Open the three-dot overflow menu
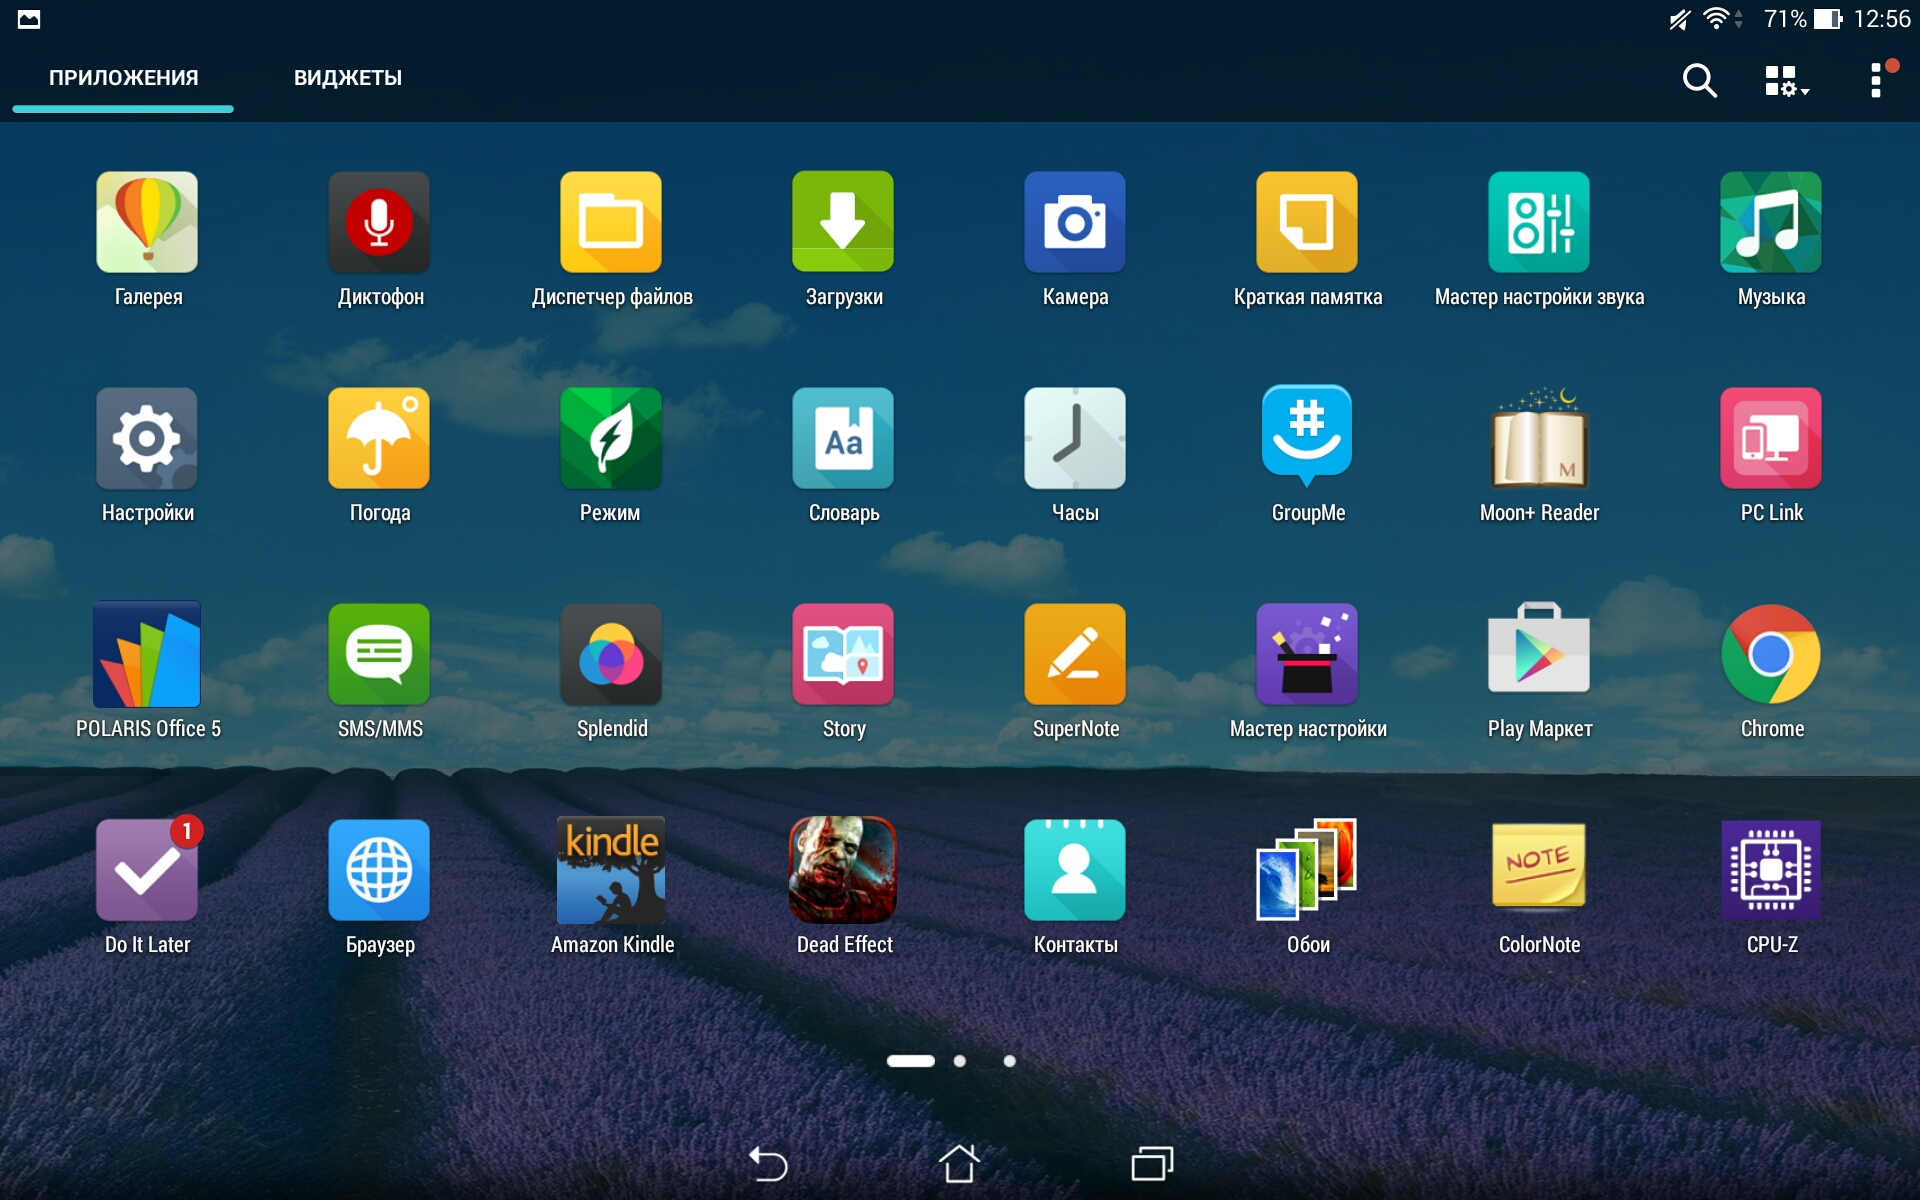The width and height of the screenshot is (1920, 1200). tap(1878, 79)
